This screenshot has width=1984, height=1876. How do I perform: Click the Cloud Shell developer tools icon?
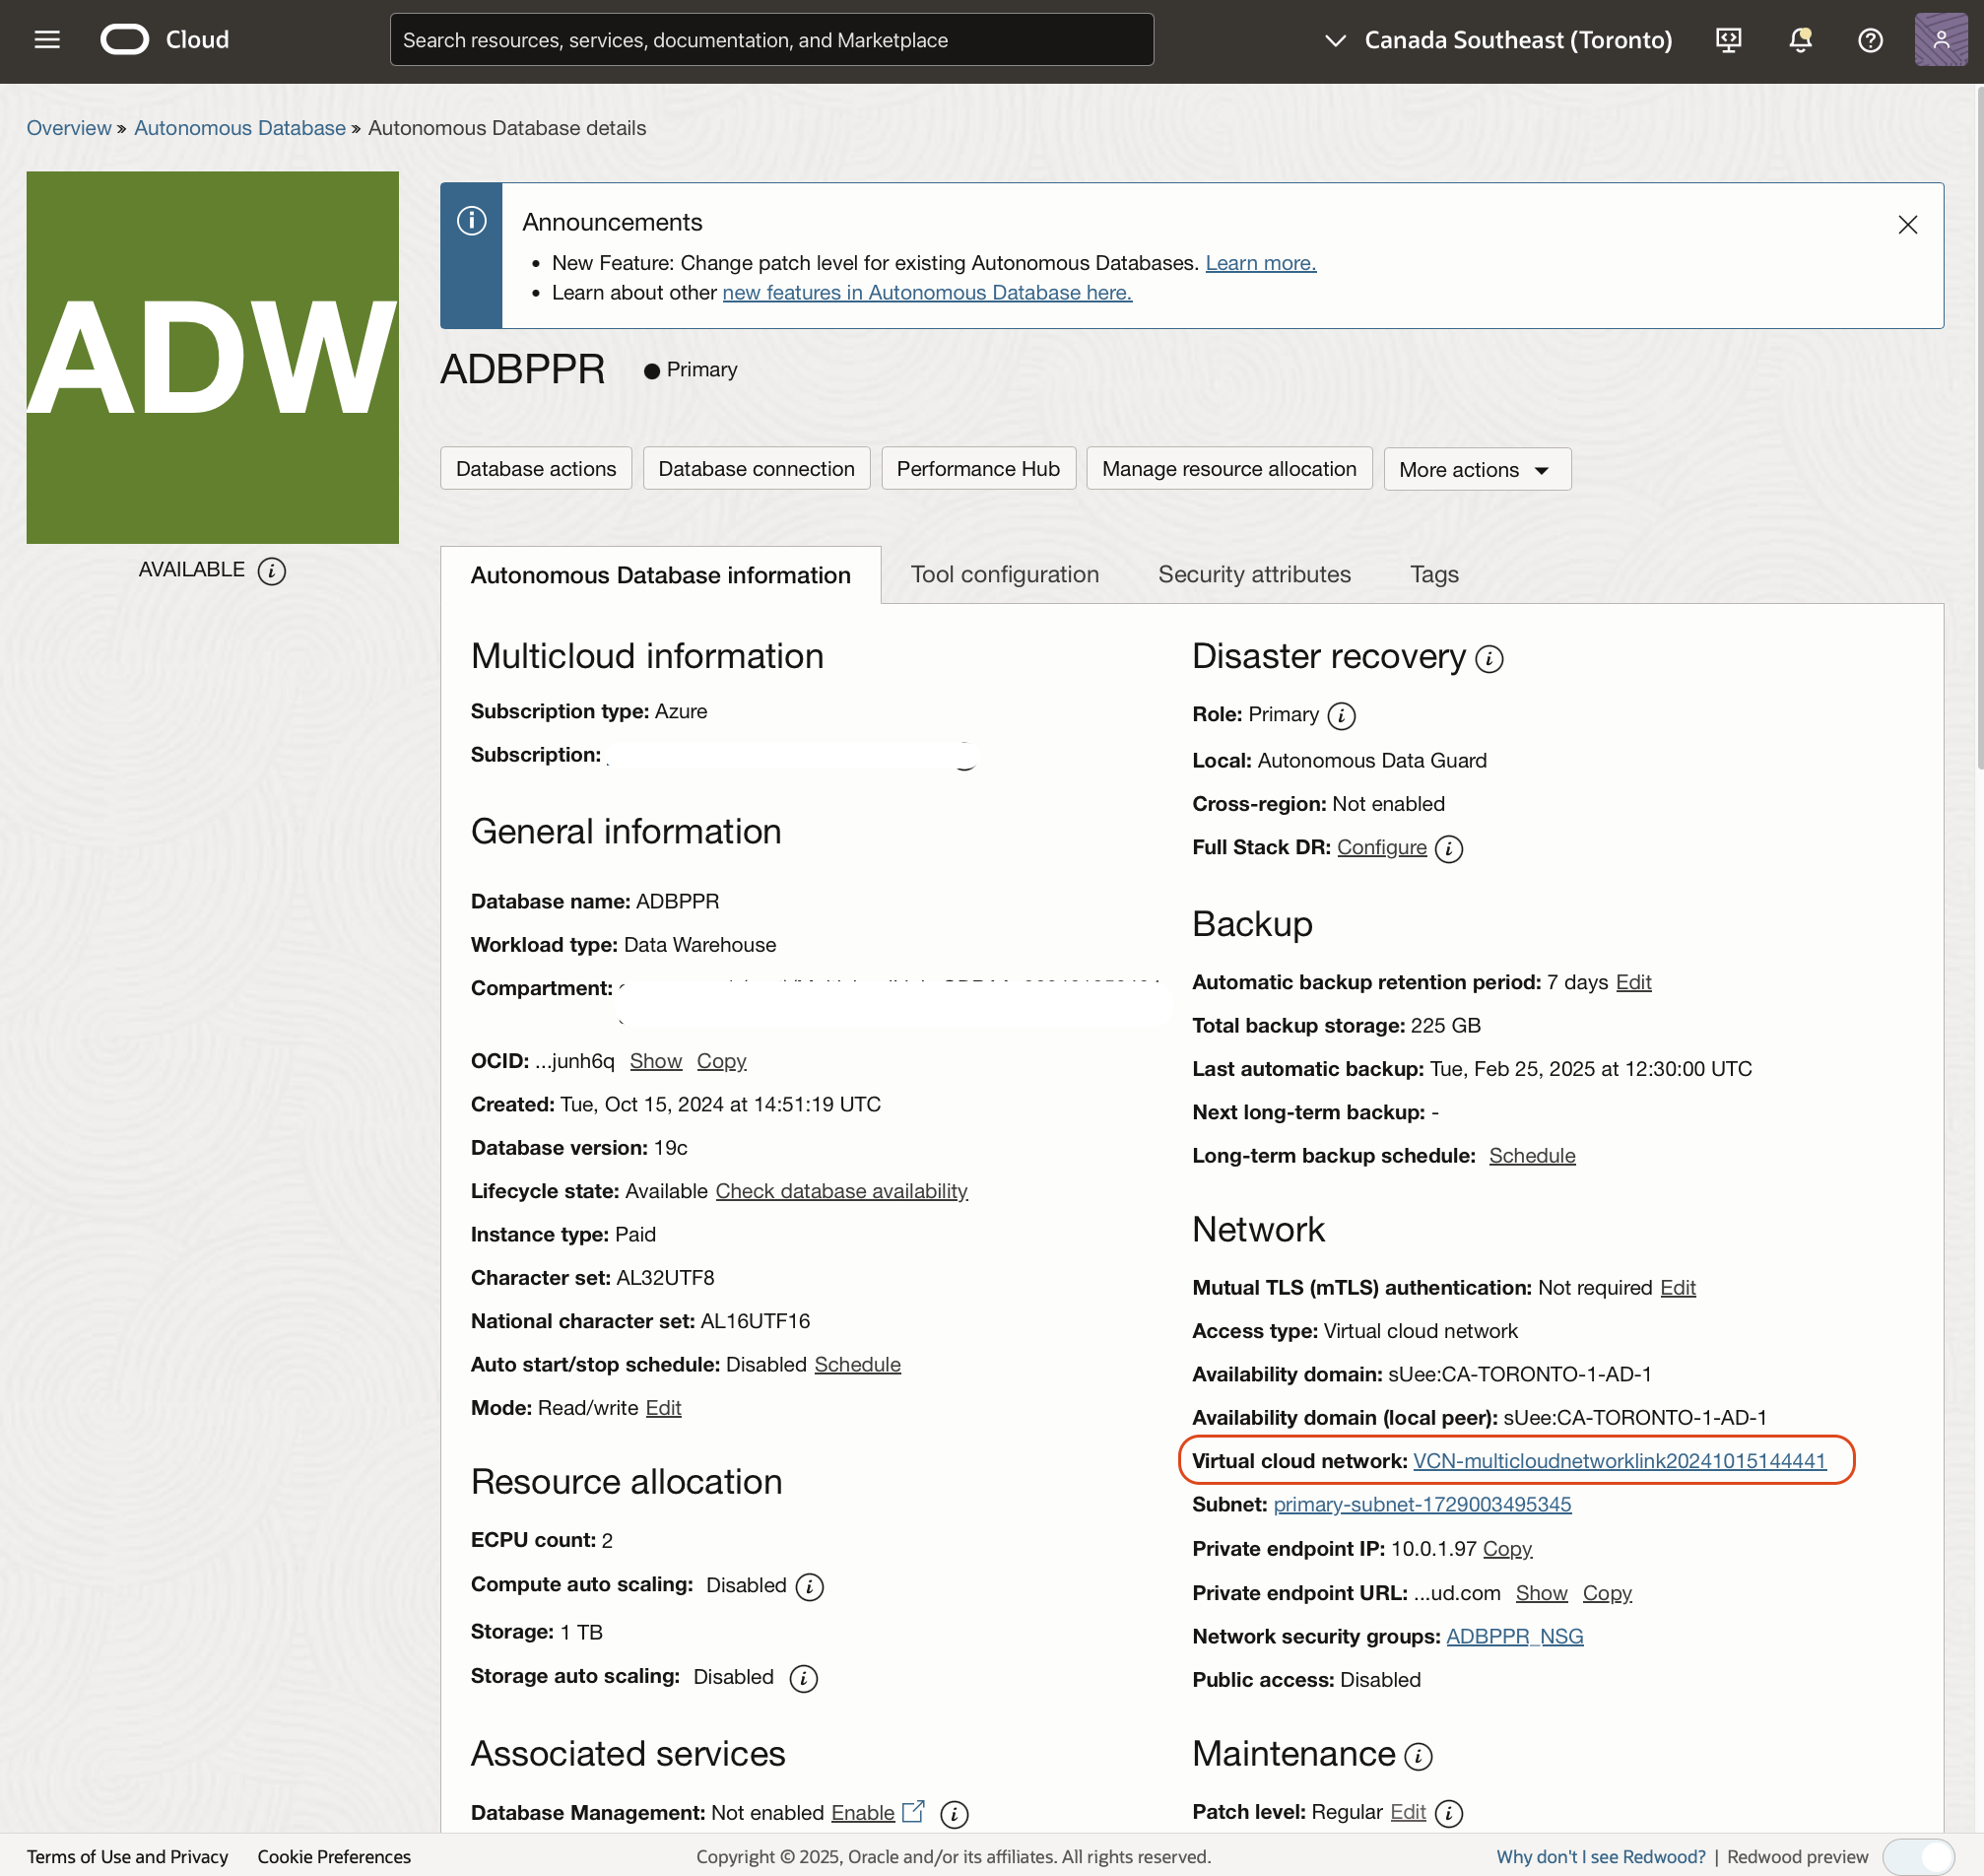[1728, 40]
